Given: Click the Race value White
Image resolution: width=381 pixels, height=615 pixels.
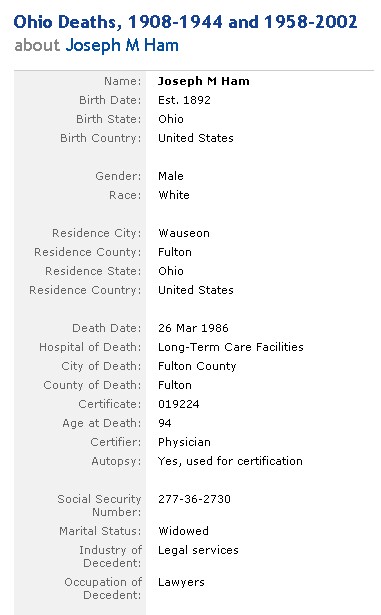Looking at the screenshot, I should point(174,195).
